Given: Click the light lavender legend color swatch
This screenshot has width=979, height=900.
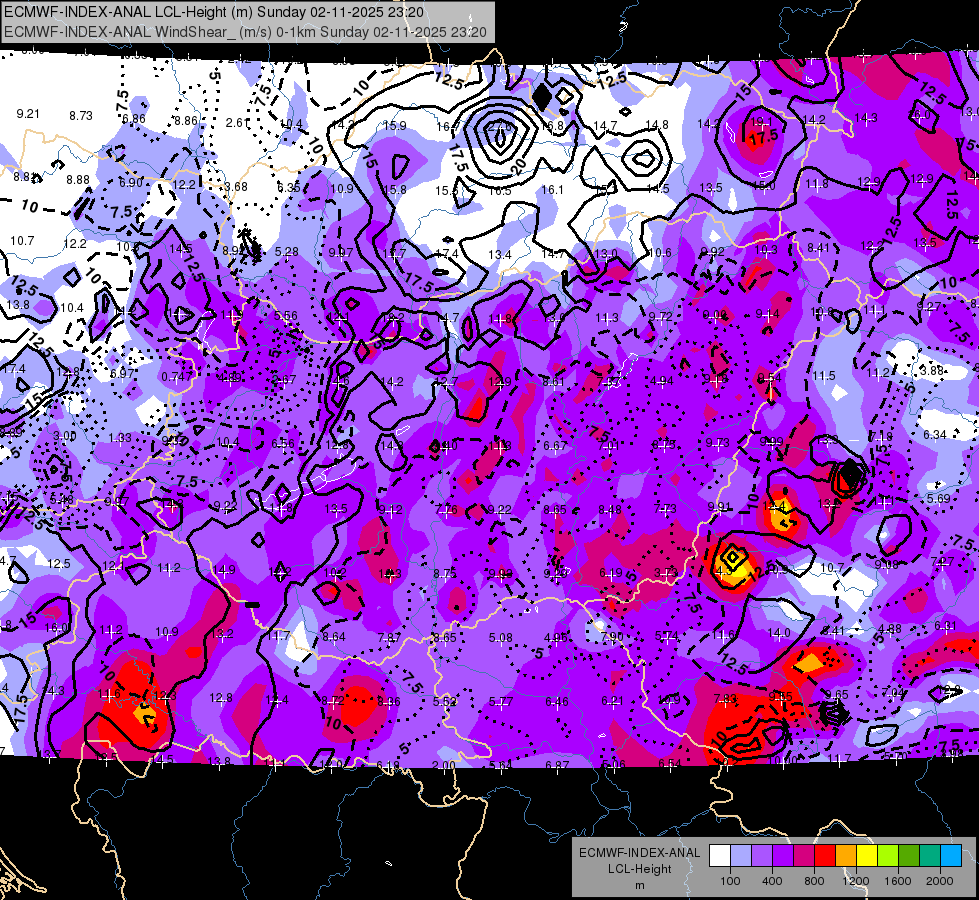Looking at the screenshot, I should (x=741, y=856).
